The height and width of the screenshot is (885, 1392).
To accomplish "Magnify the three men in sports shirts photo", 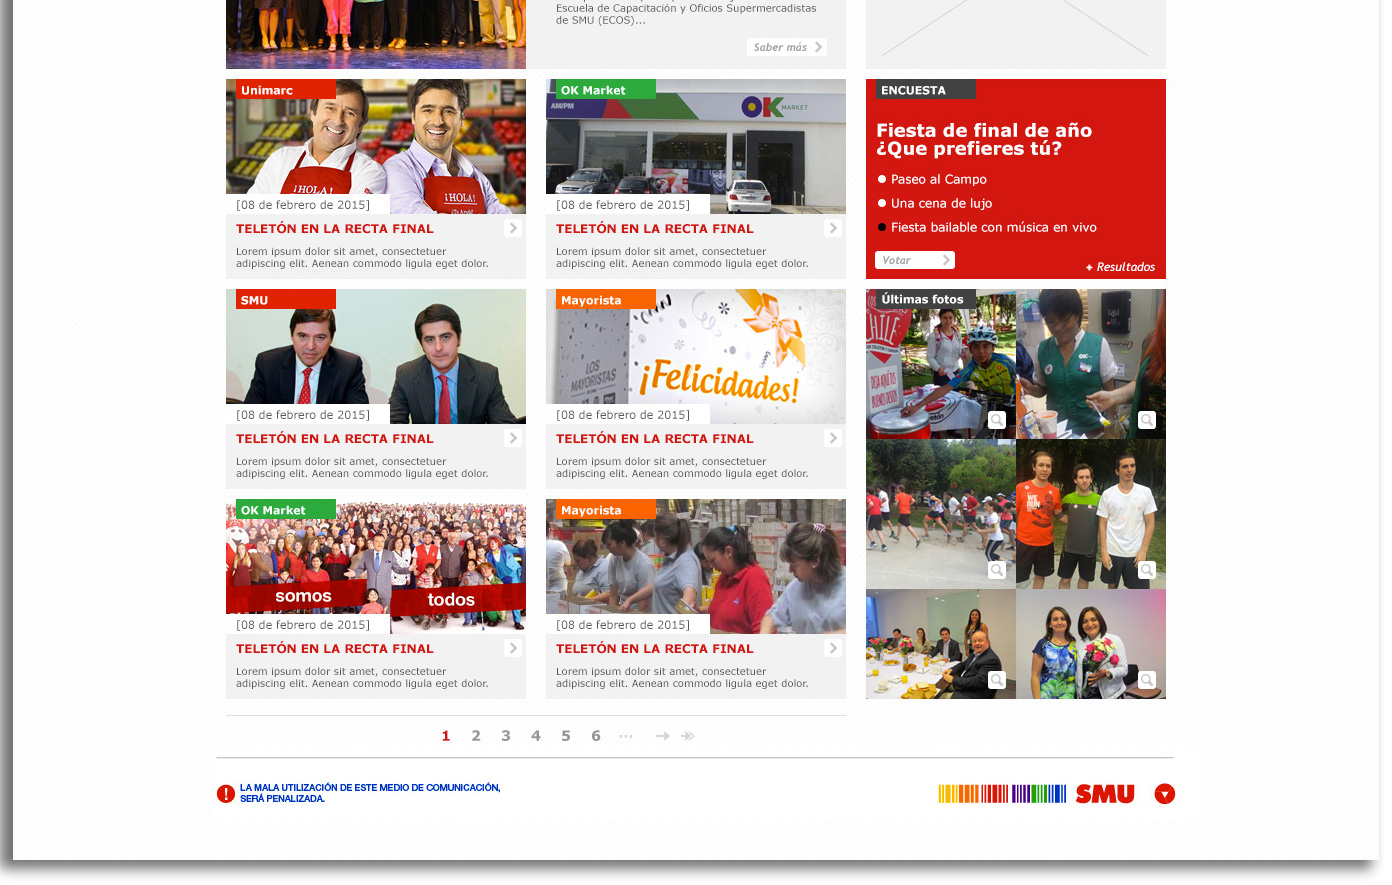I will coord(1147,570).
